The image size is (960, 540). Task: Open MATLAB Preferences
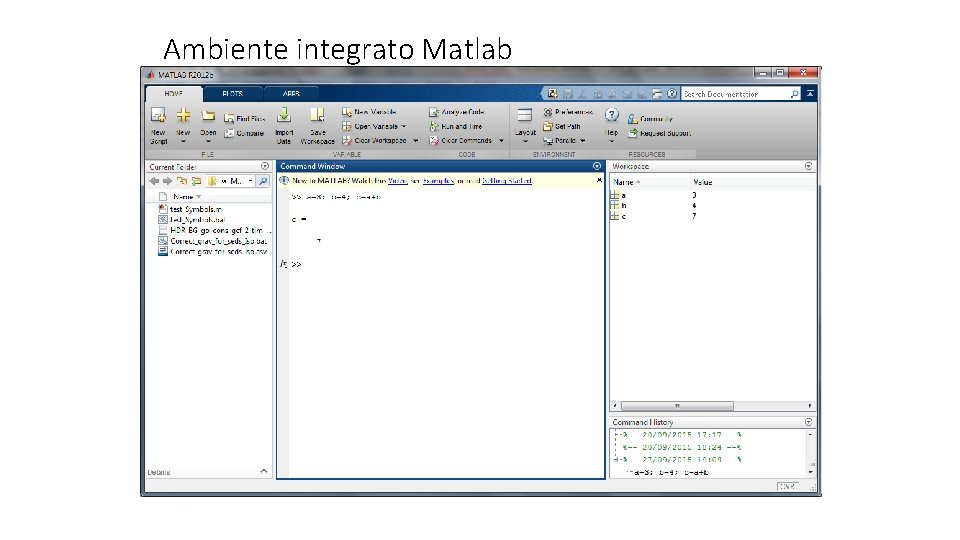pyautogui.click(x=568, y=112)
